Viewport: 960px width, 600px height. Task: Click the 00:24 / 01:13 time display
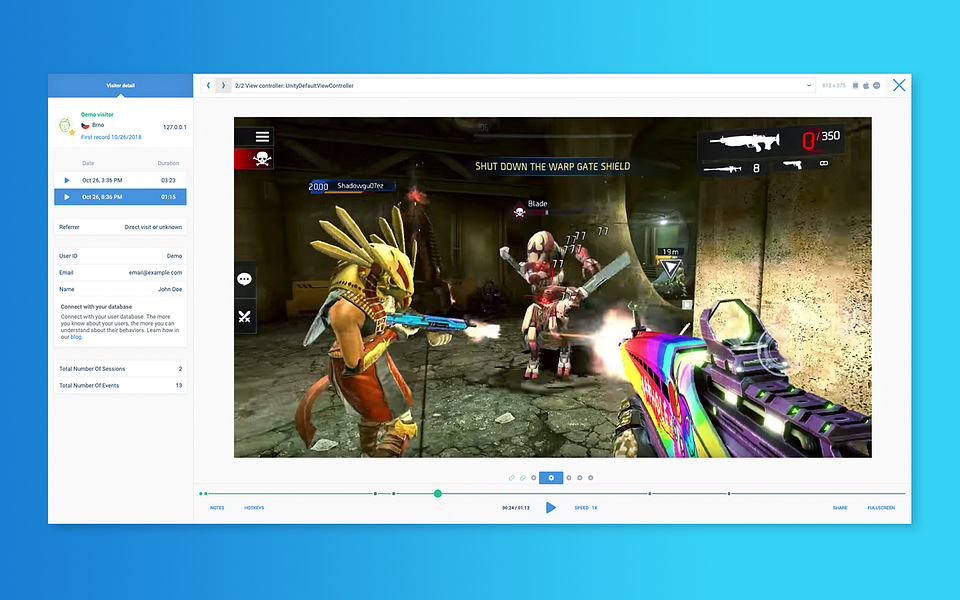(x=516, y=508)
